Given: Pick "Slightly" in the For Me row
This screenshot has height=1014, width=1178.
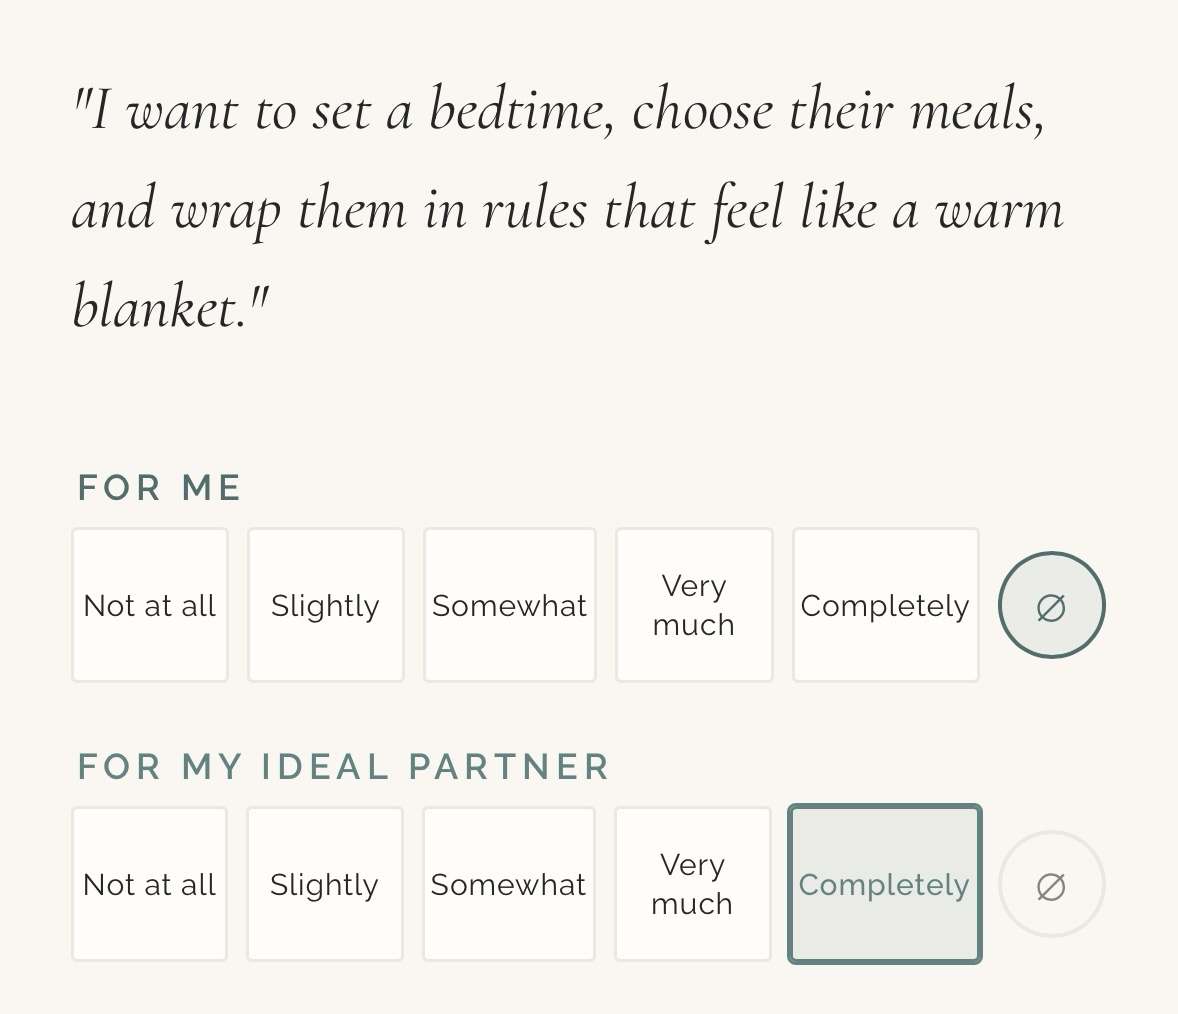Looking at the screenshot, I should [x=326, y=606].
